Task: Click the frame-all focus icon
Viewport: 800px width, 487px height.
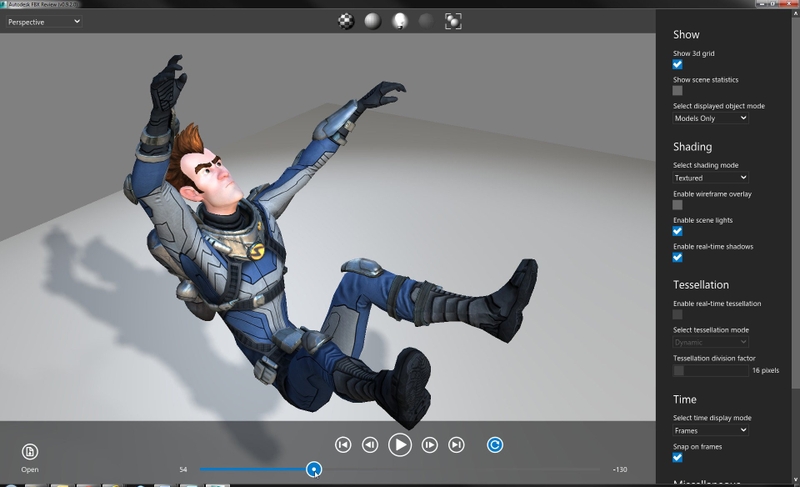Action: tap(453, 21)
